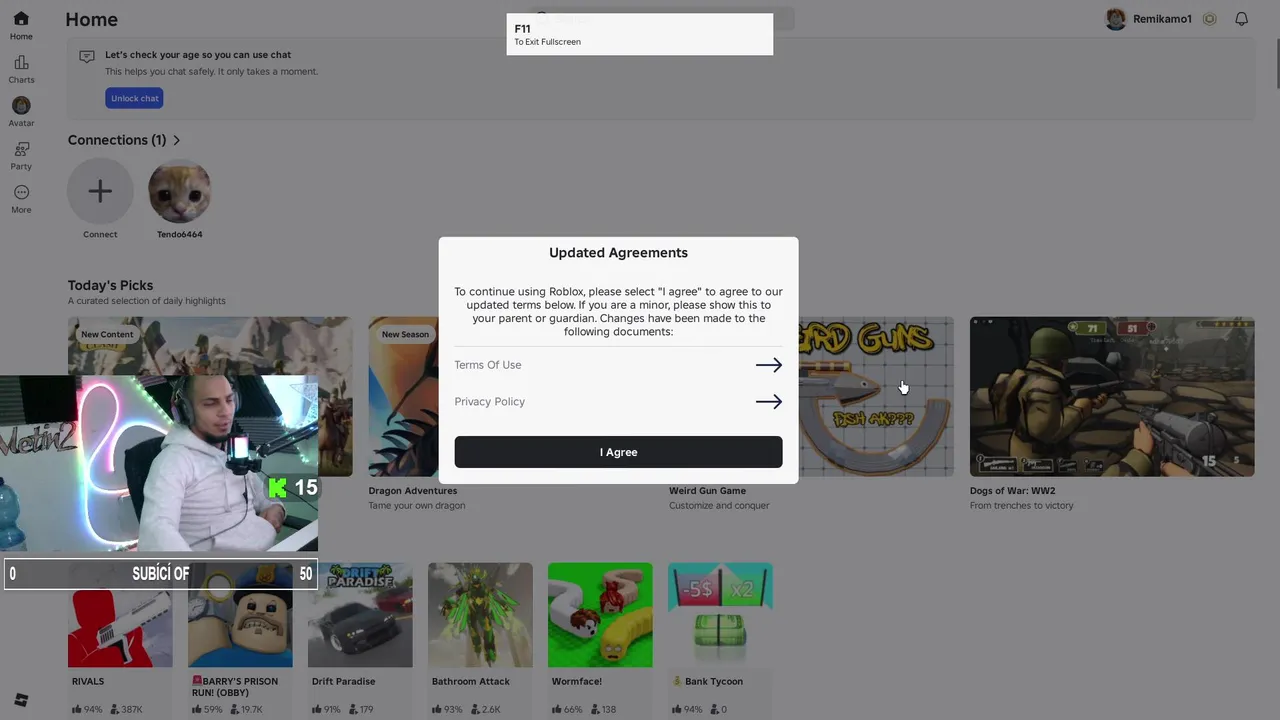
Task: Click the plus Connect button
Action: [x=100, y=191]
